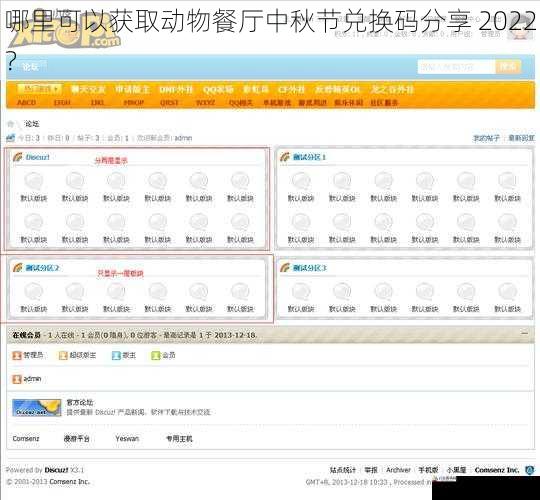The image size is (540, 500).
Task: Collapse the 在线会员 panel with the minus toggle
Action: (x=525, y=333)
